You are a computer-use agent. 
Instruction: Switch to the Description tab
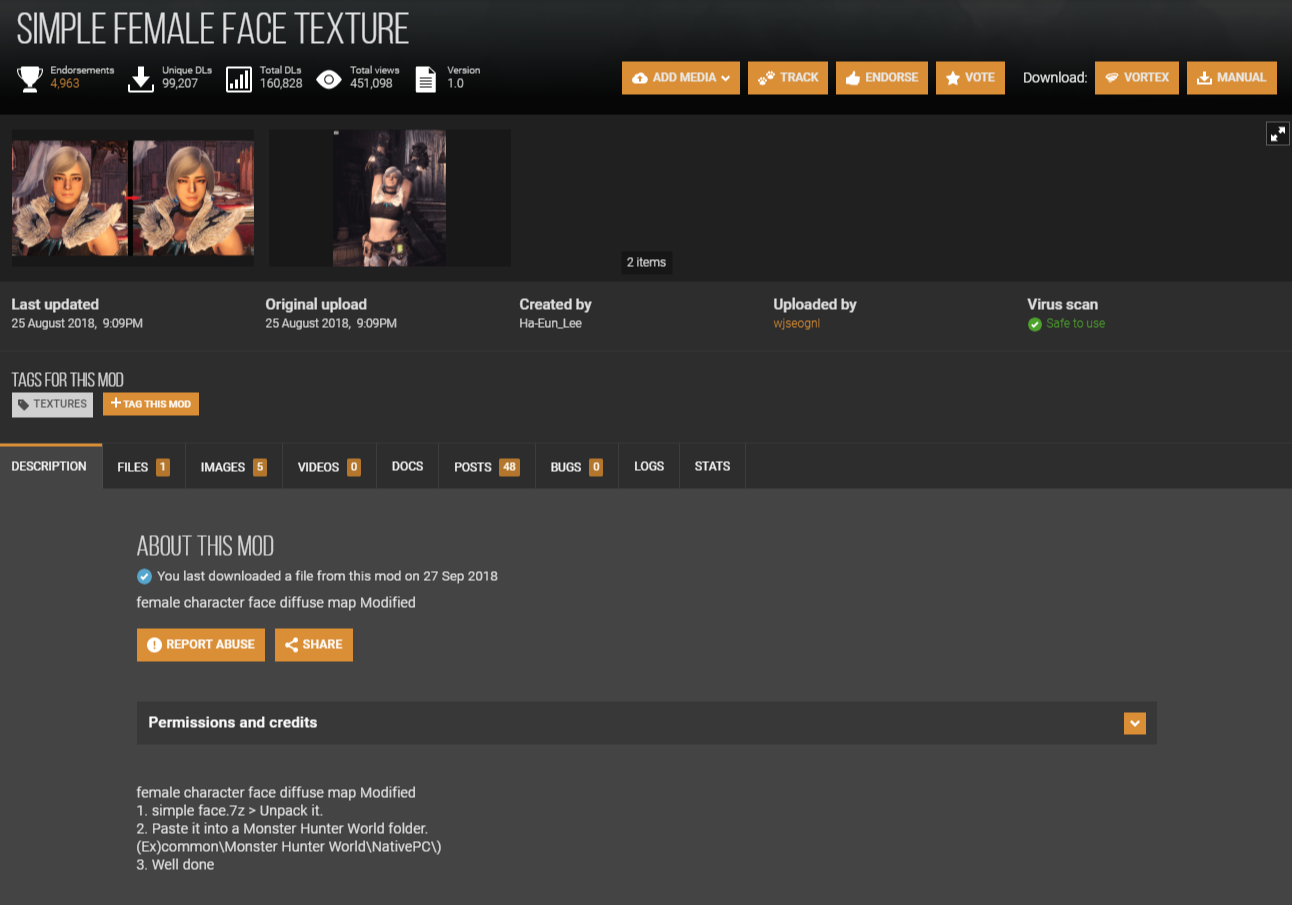[x=50, y=467]
